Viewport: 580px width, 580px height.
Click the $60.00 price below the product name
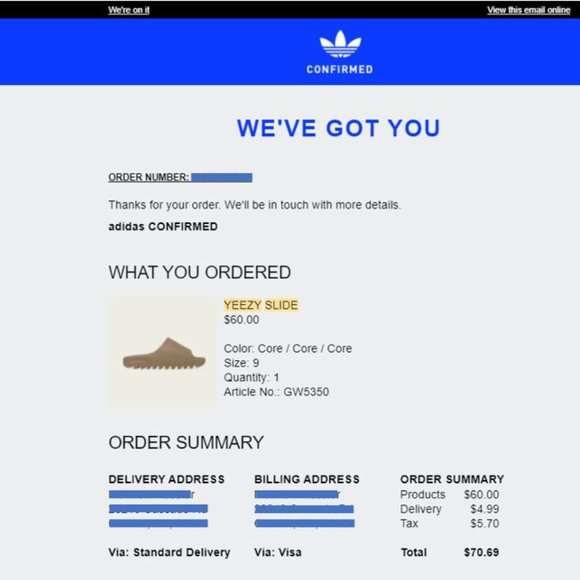pos(241,320)
